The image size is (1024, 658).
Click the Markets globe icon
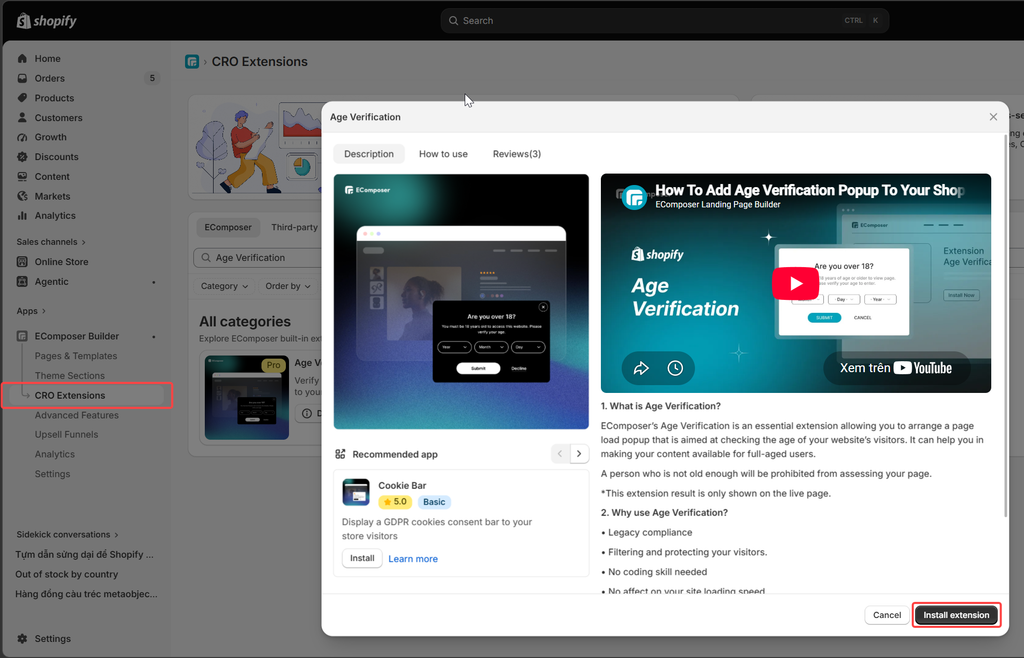[22, 196]
